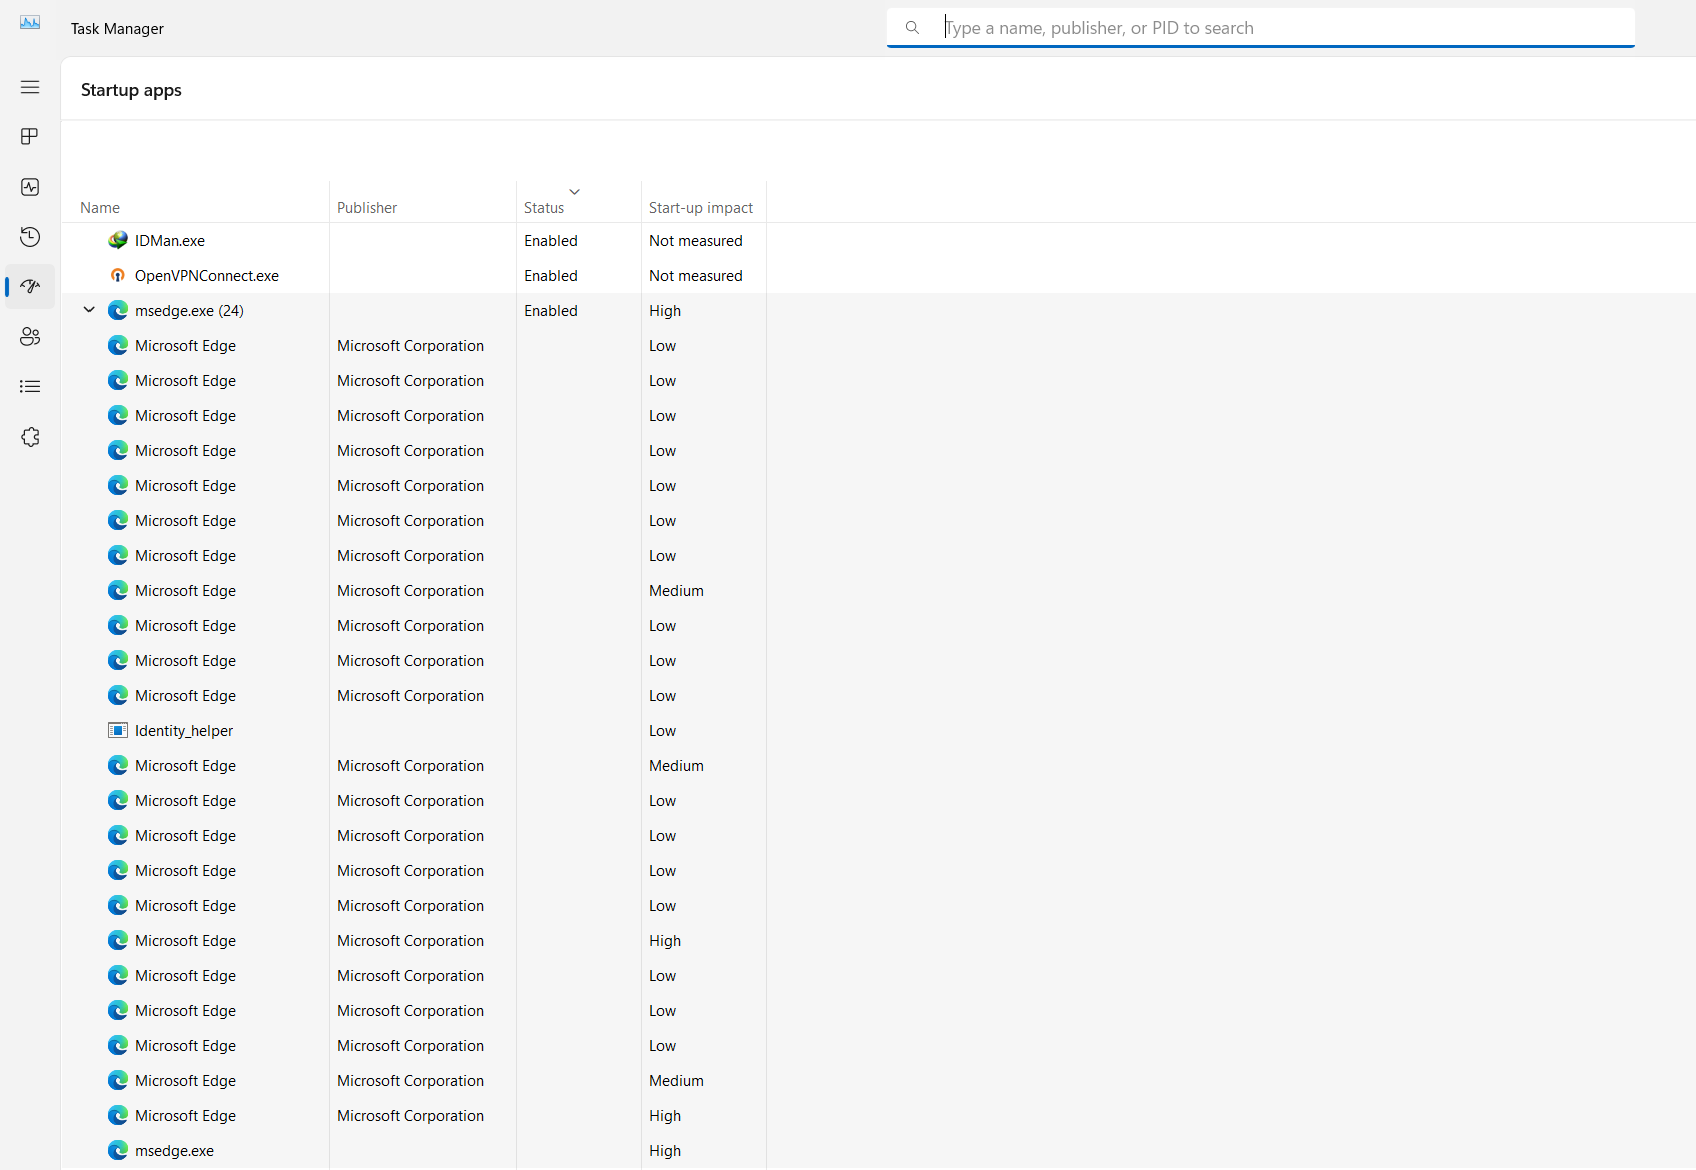Open the Services page in the sidebar
Image resolution: width=1696 pixels, height=1170 pixels.
coord(30,436)
